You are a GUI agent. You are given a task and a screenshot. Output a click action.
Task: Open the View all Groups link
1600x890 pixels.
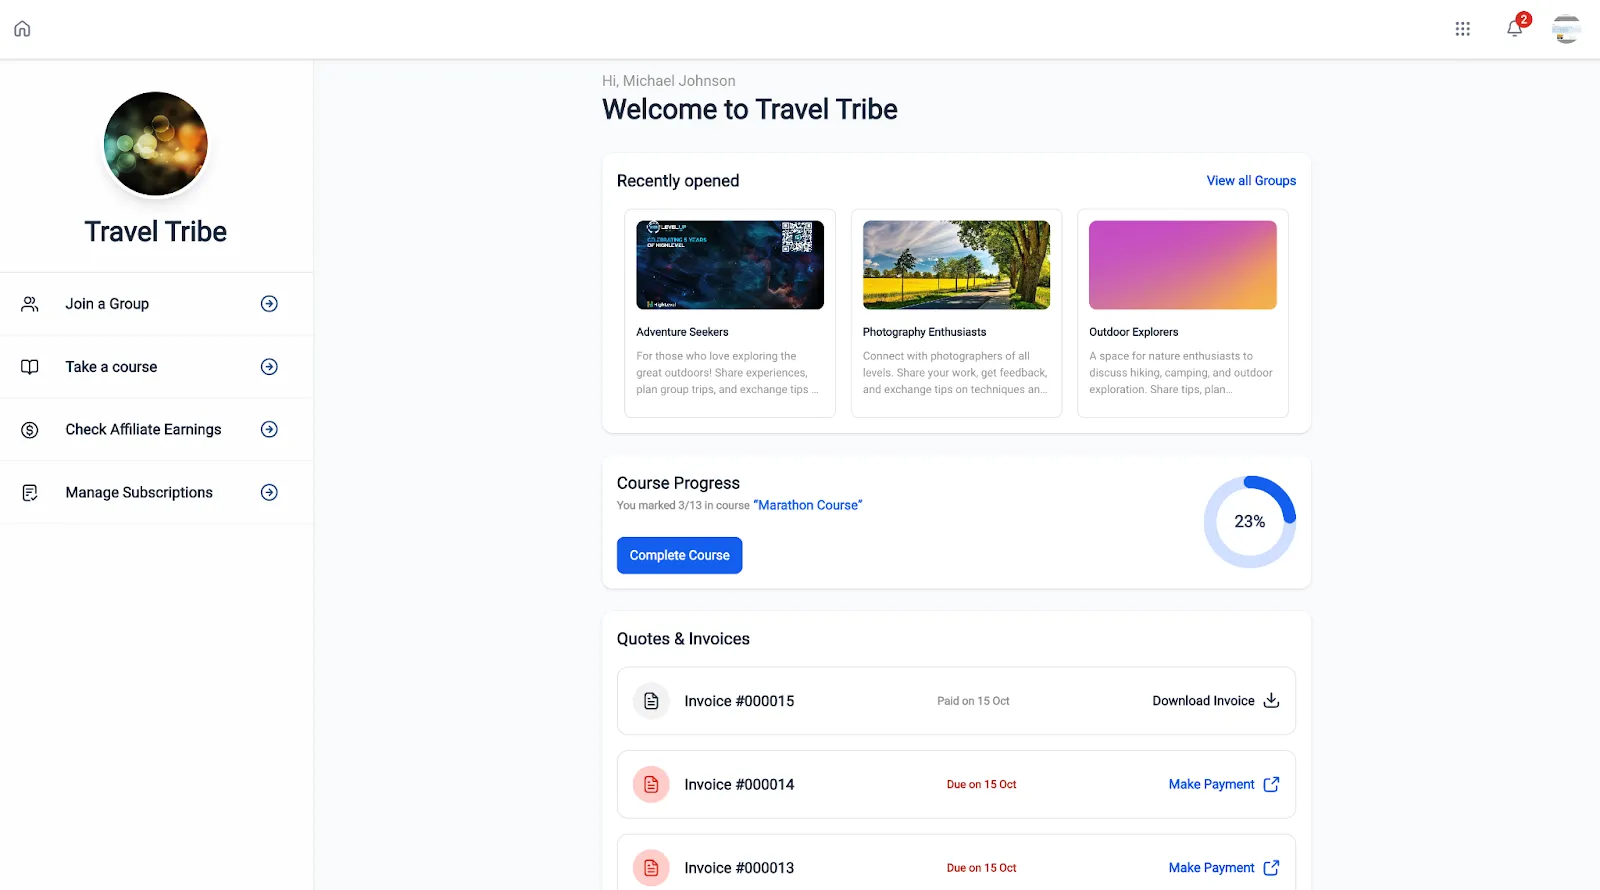click(1251, 181)
